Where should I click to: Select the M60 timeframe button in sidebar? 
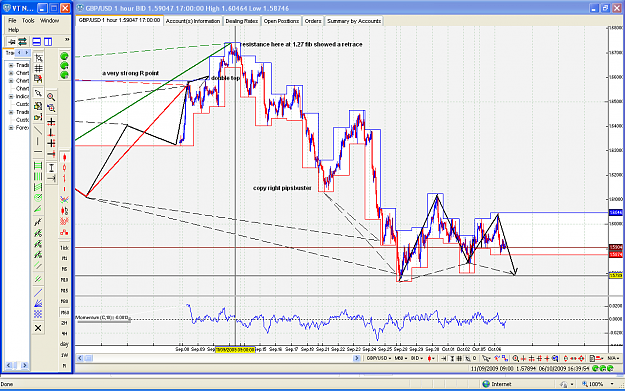coord(64,312)
